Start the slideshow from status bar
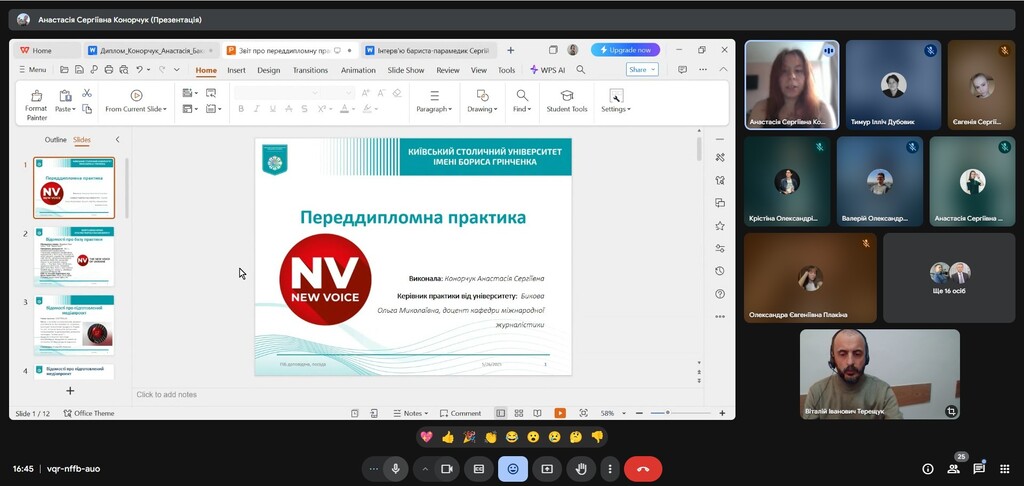Image resolution: width=1024 pixels, height=486 pixels. 560,413
